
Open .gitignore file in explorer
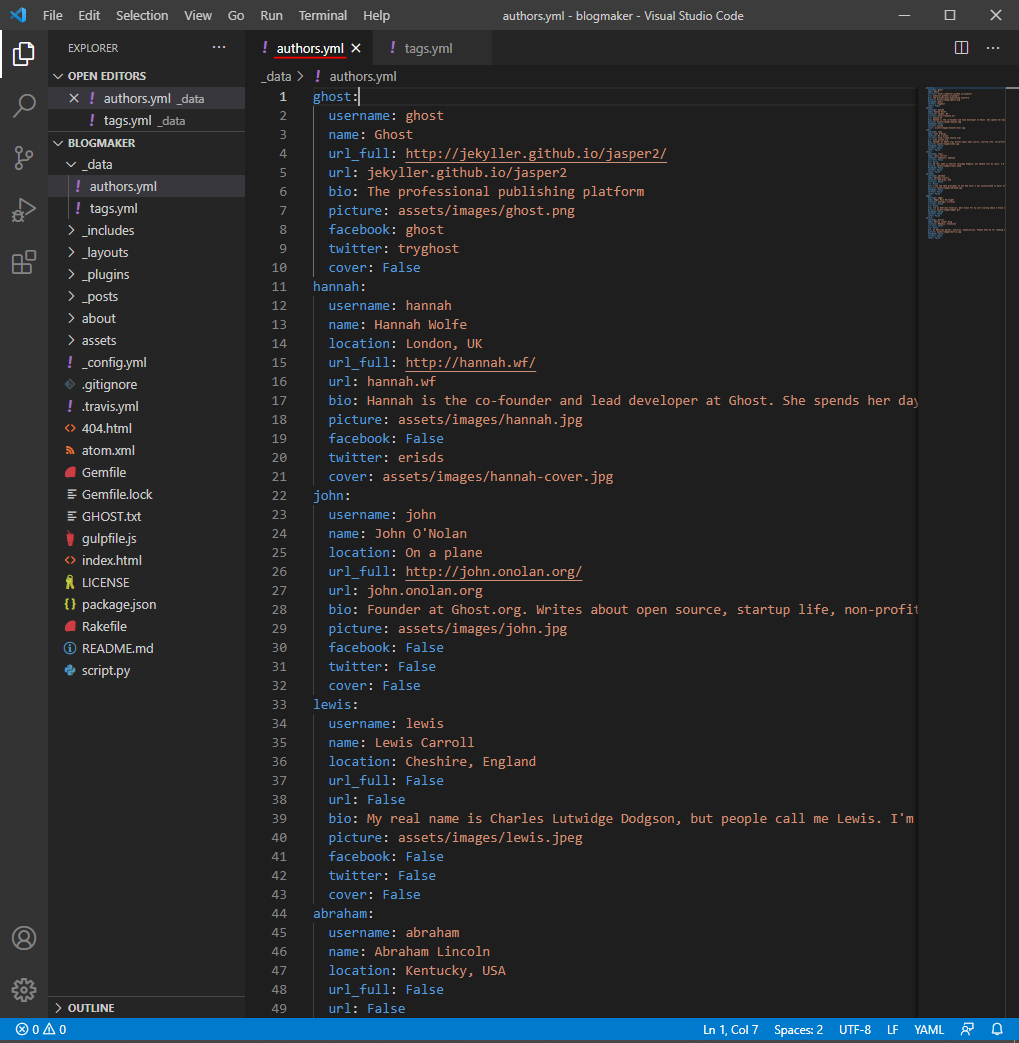146,384
